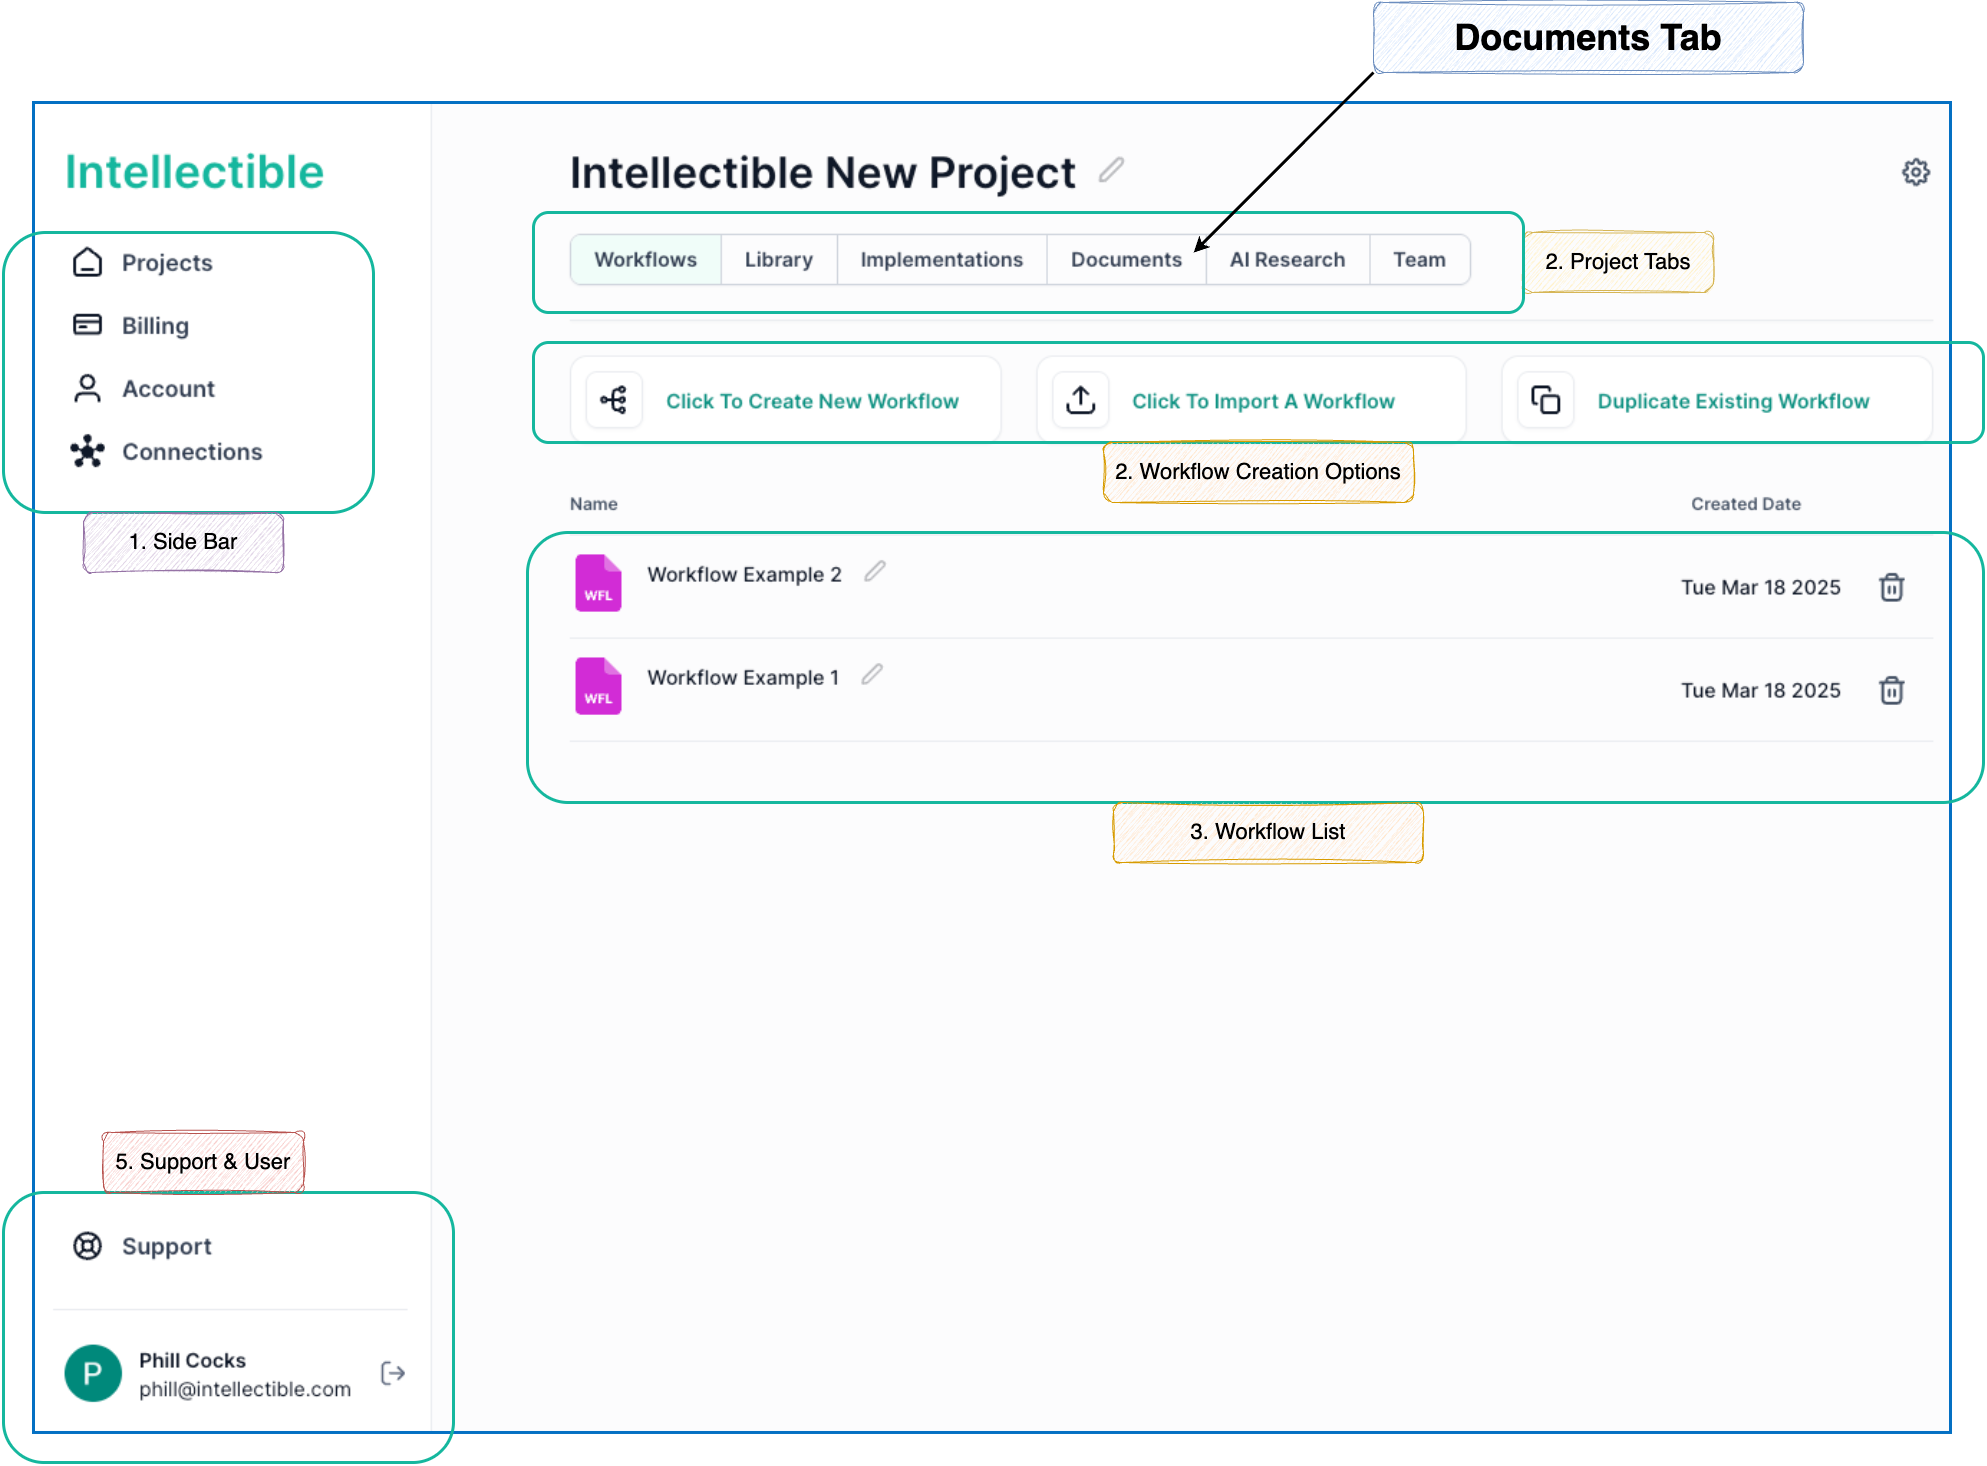1987x1466 pixels.
Task: Open Workflow Example 1 WFL file icon
Action: click(x=598, y=686)
